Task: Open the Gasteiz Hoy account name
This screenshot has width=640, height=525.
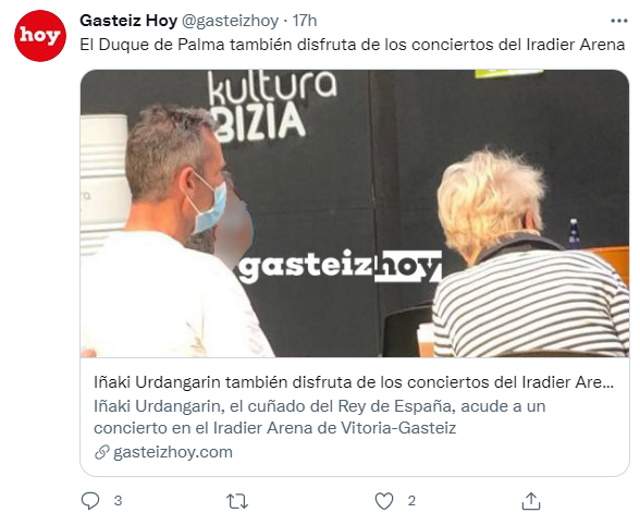Action: tap(129, 20)
